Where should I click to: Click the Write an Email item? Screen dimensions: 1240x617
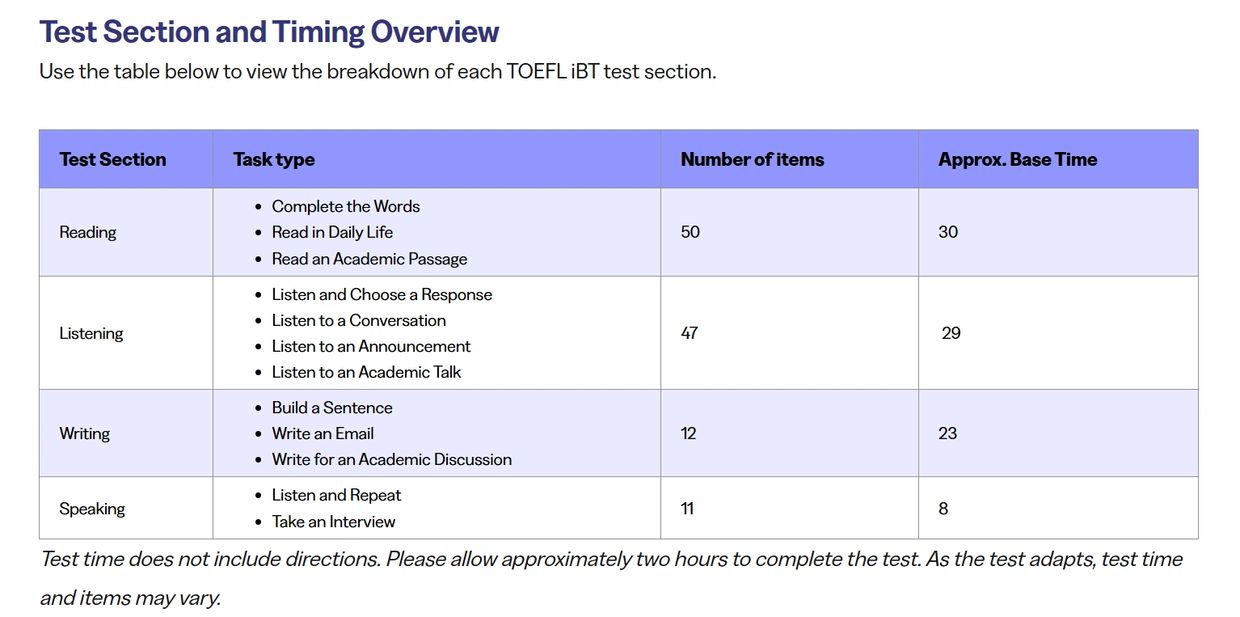[323, 433]
